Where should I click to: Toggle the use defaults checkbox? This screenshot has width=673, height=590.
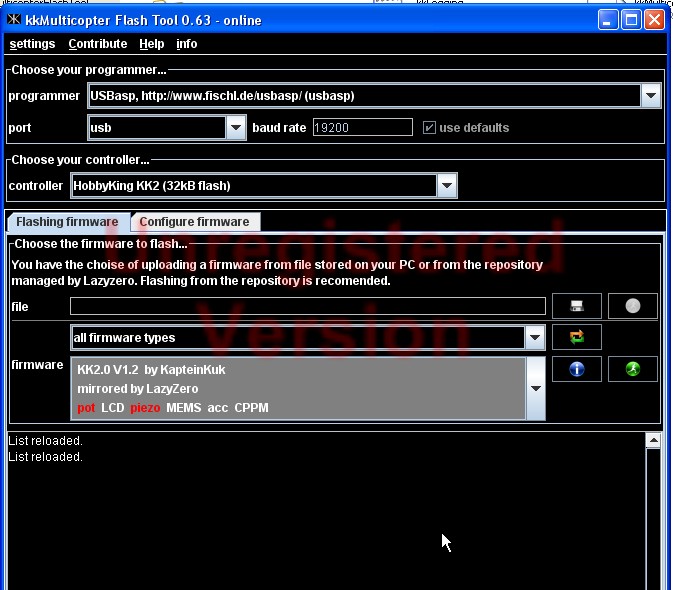pos(429,127)
